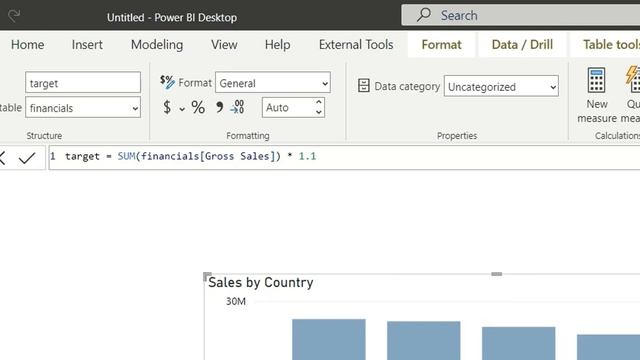The height and width of the screenshot is (360, 640).
Task: Create a New measure
Action: coord(596,95)
